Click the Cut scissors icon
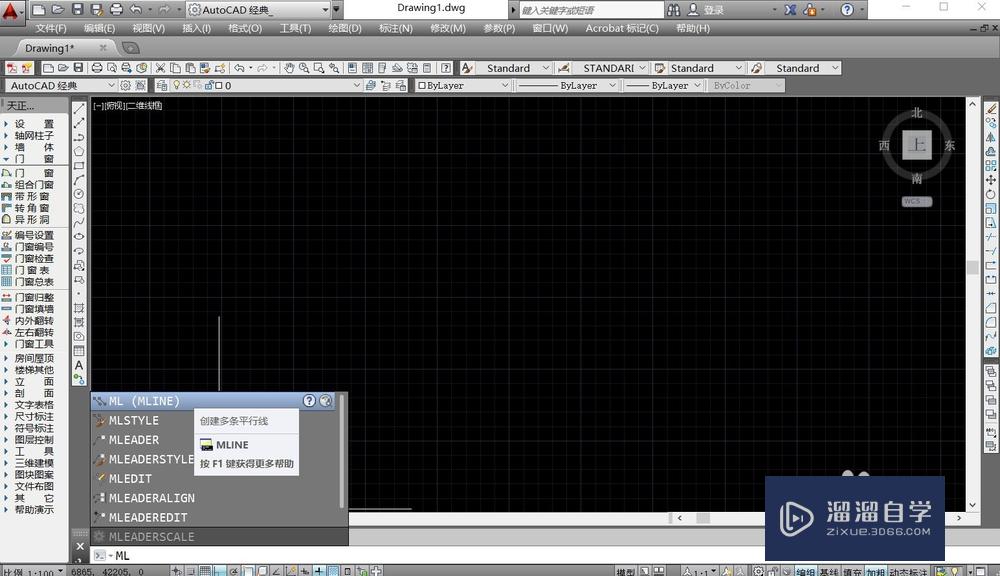 [160, 68]
